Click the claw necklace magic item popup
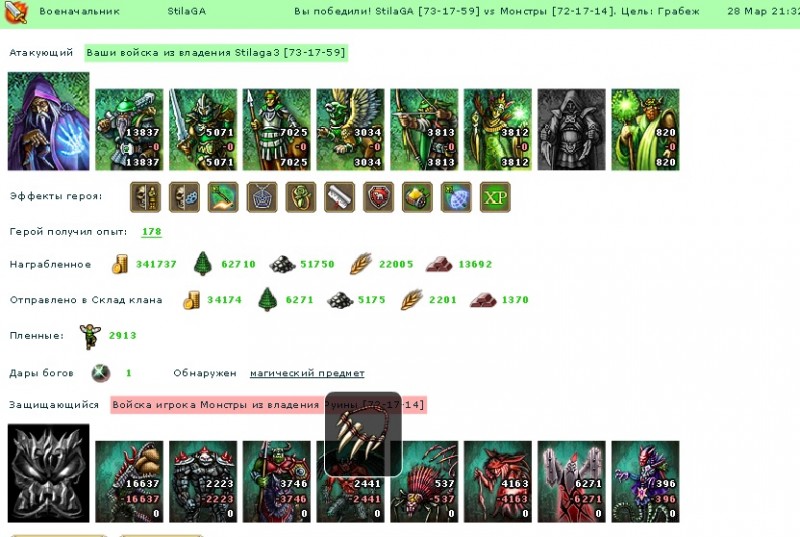 coord(363,434)
